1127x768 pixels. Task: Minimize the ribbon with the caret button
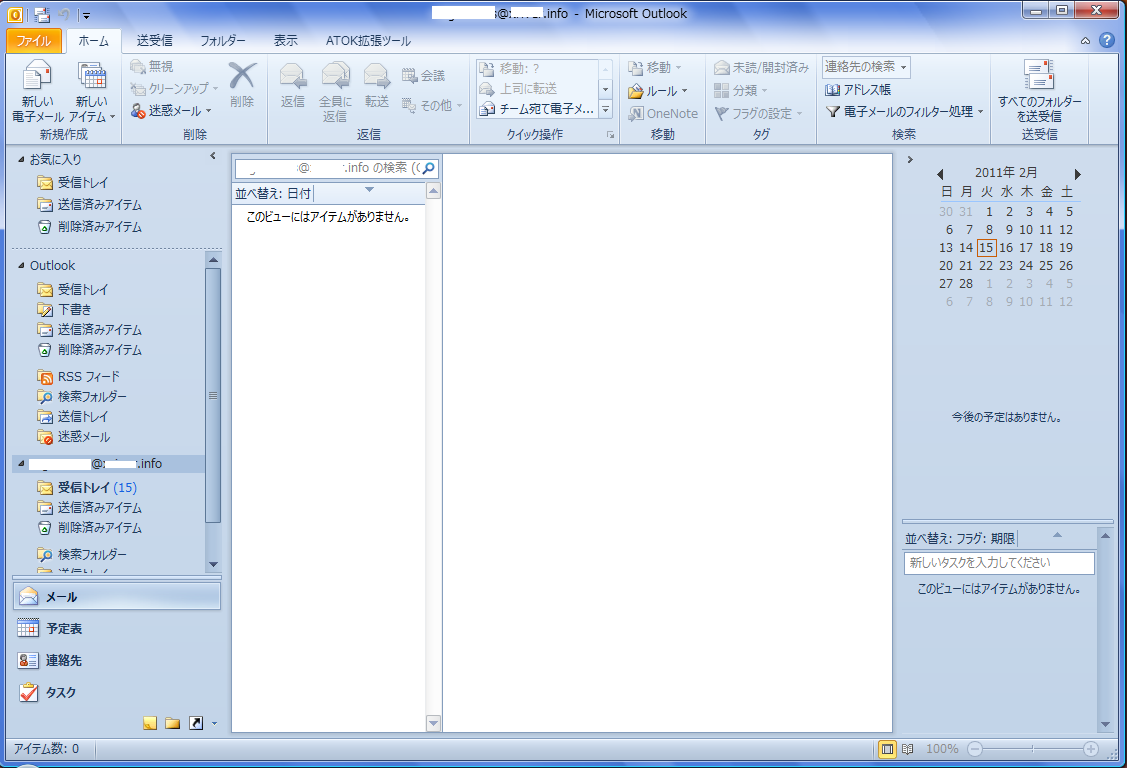tap(1086, 41)
